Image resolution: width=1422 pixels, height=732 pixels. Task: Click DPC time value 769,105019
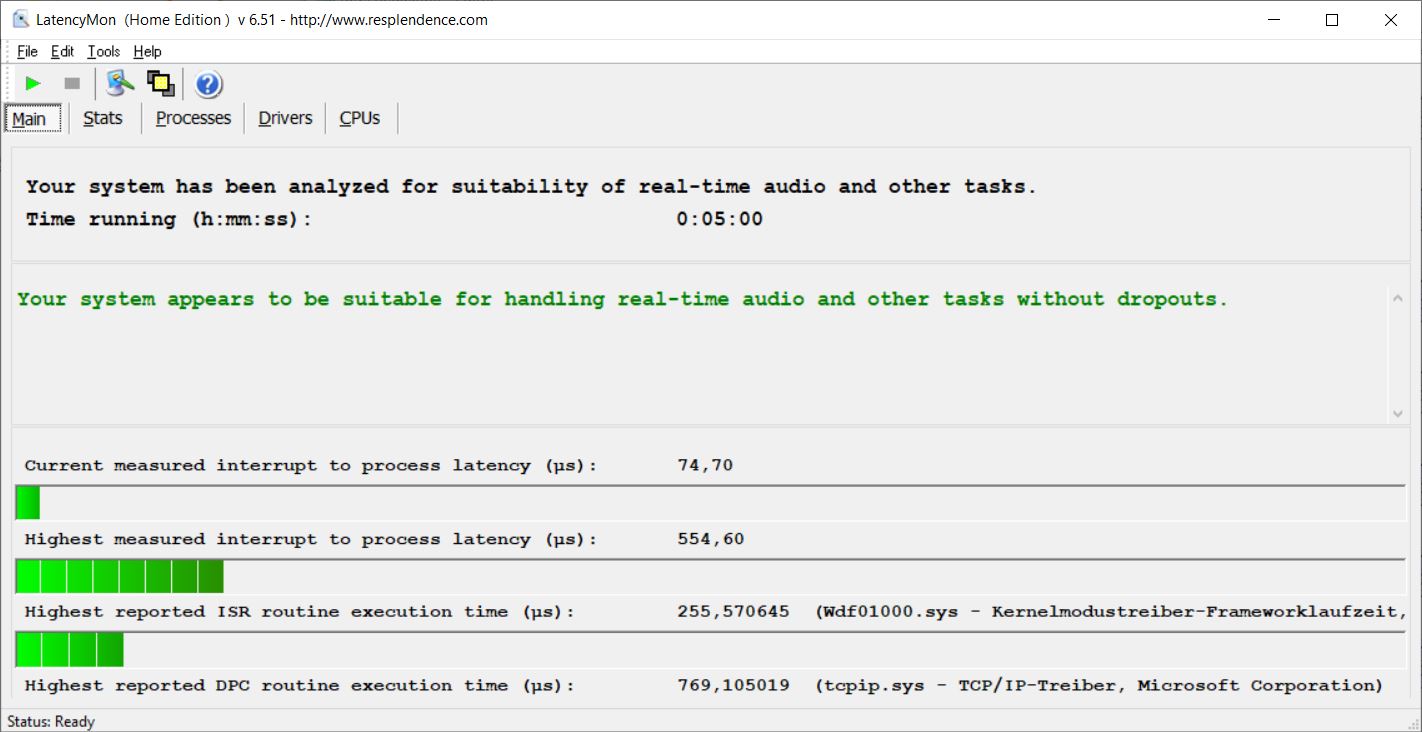coord(733,685)
